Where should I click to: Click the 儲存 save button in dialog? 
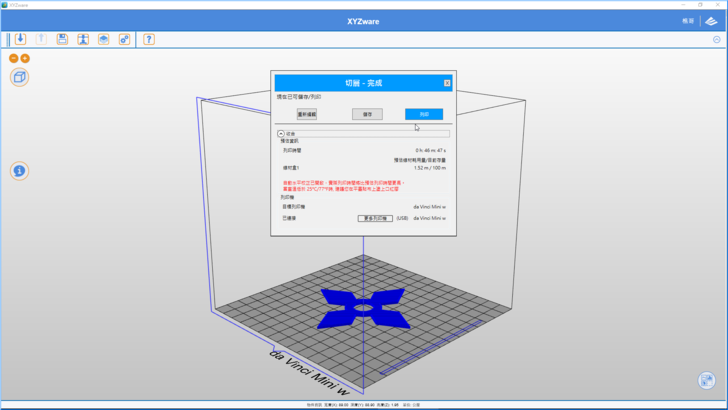tap(367, 114)
